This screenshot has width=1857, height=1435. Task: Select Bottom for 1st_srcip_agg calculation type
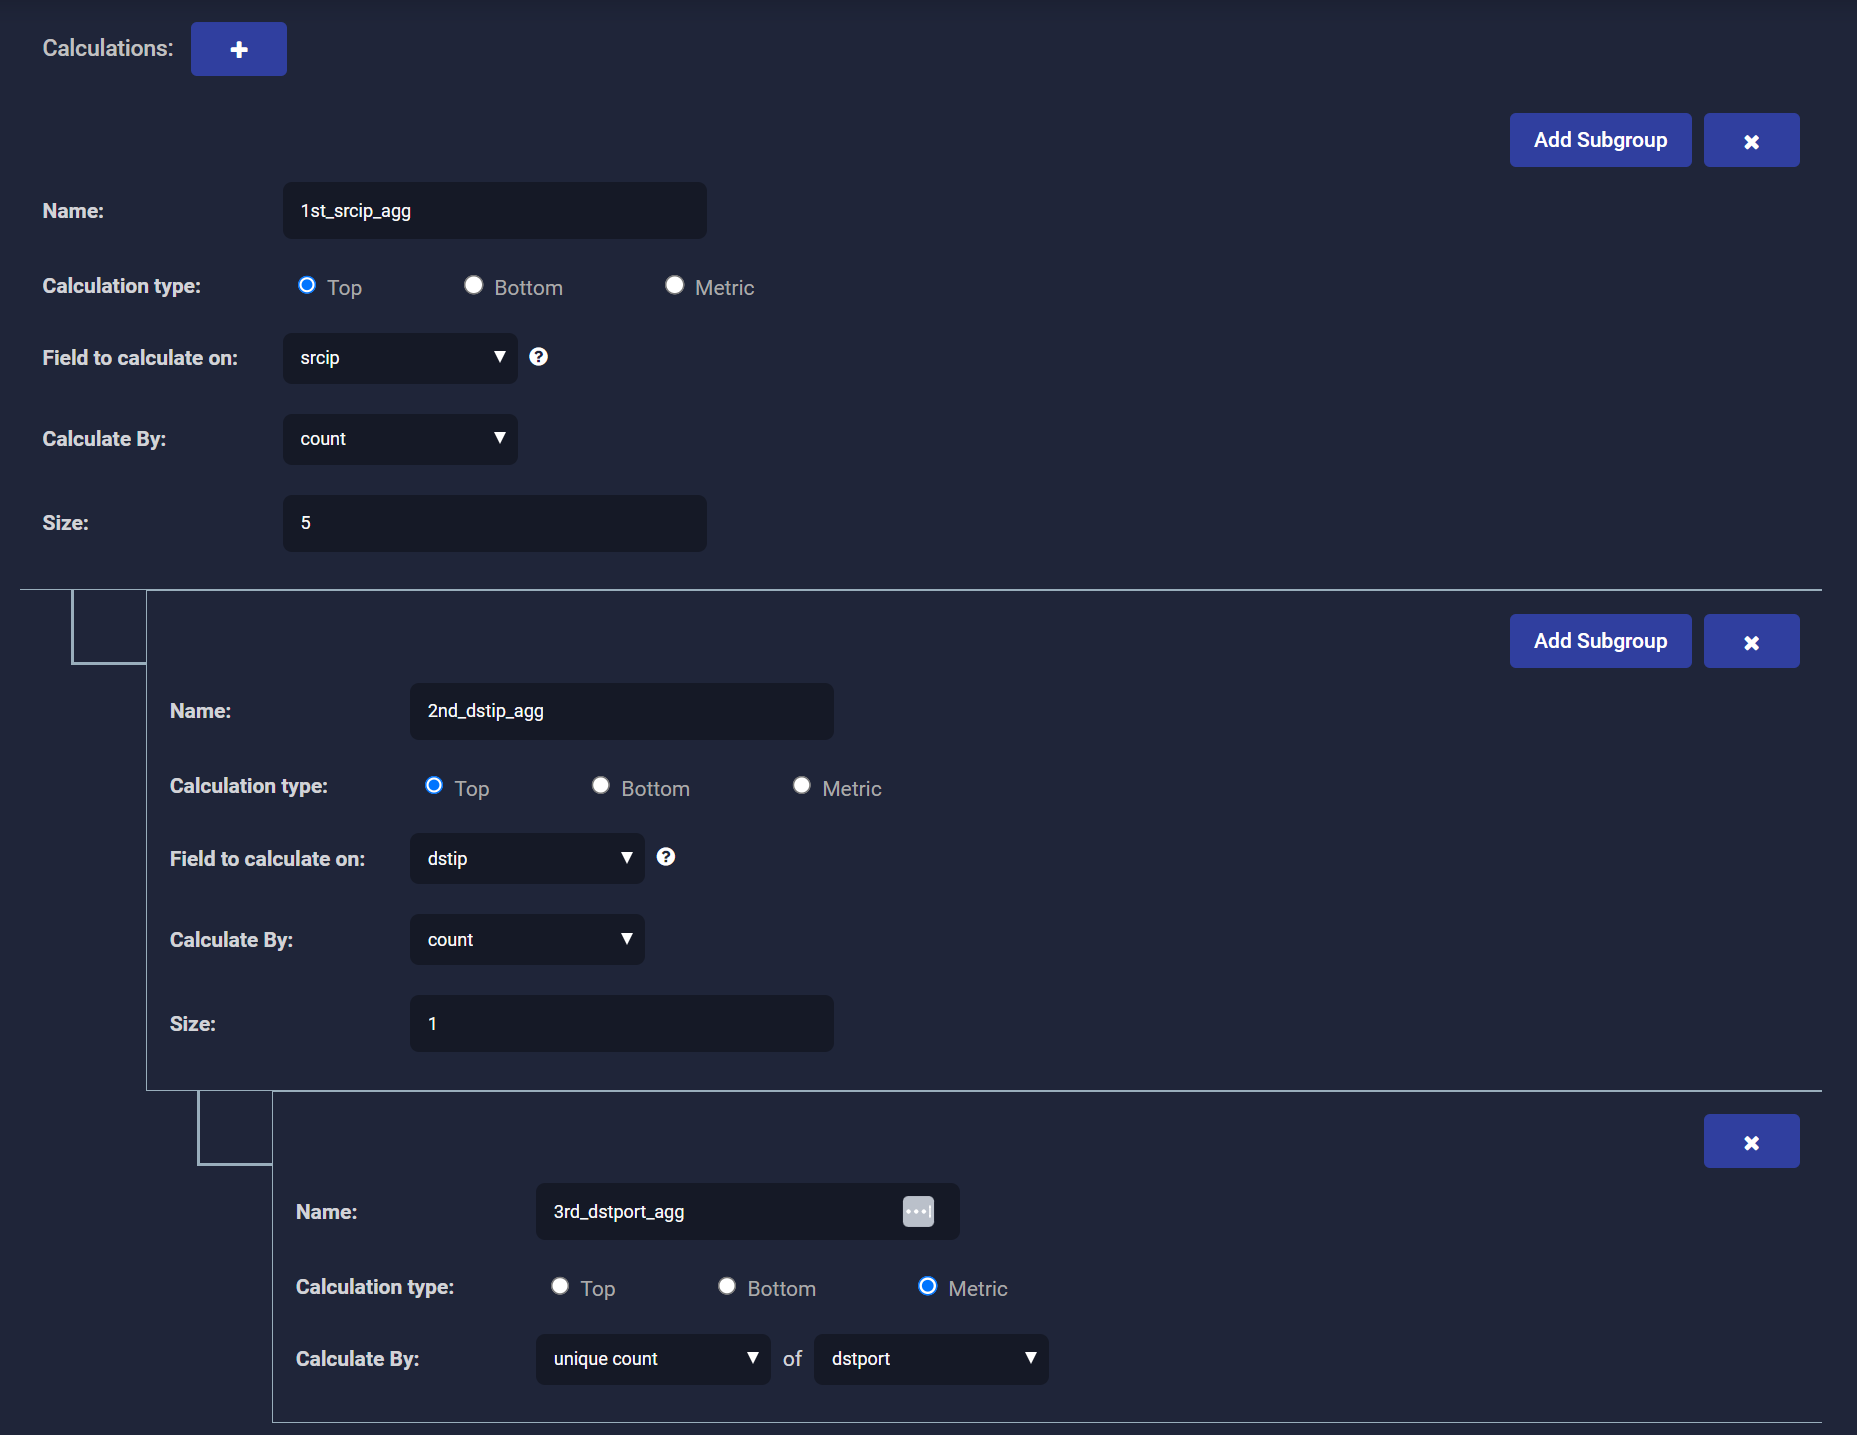click(474, 286)
